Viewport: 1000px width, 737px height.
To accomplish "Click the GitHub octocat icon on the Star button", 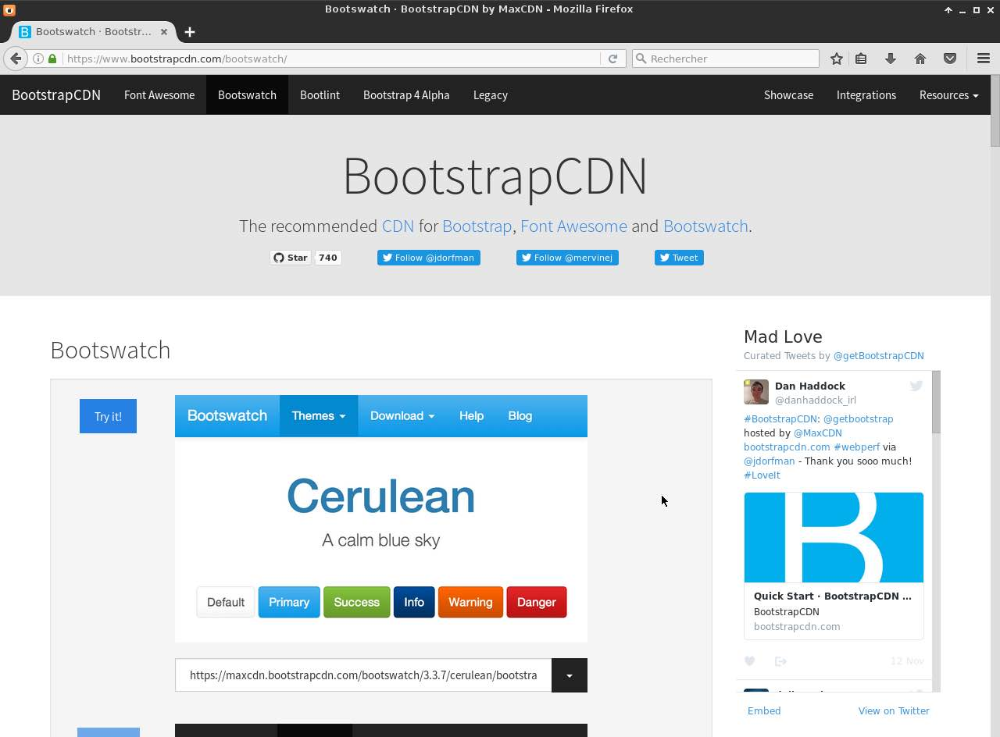I will point(277,257).
